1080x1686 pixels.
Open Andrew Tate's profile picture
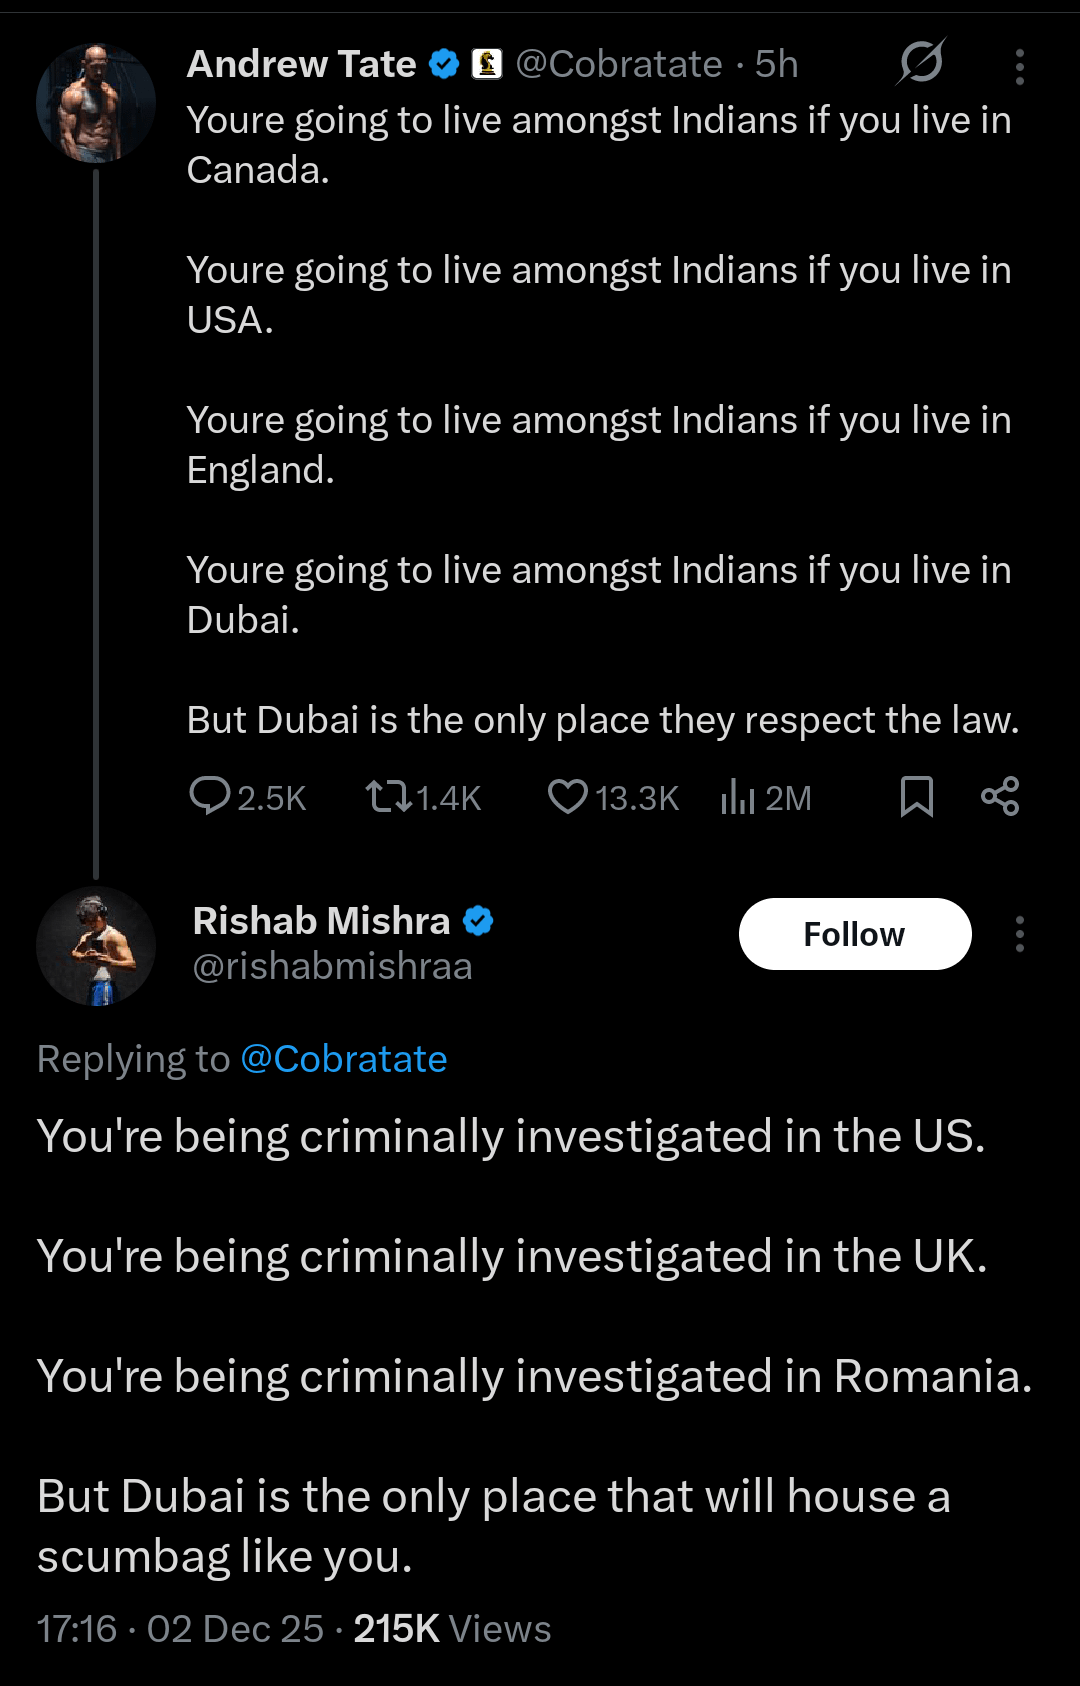(96, 103)
